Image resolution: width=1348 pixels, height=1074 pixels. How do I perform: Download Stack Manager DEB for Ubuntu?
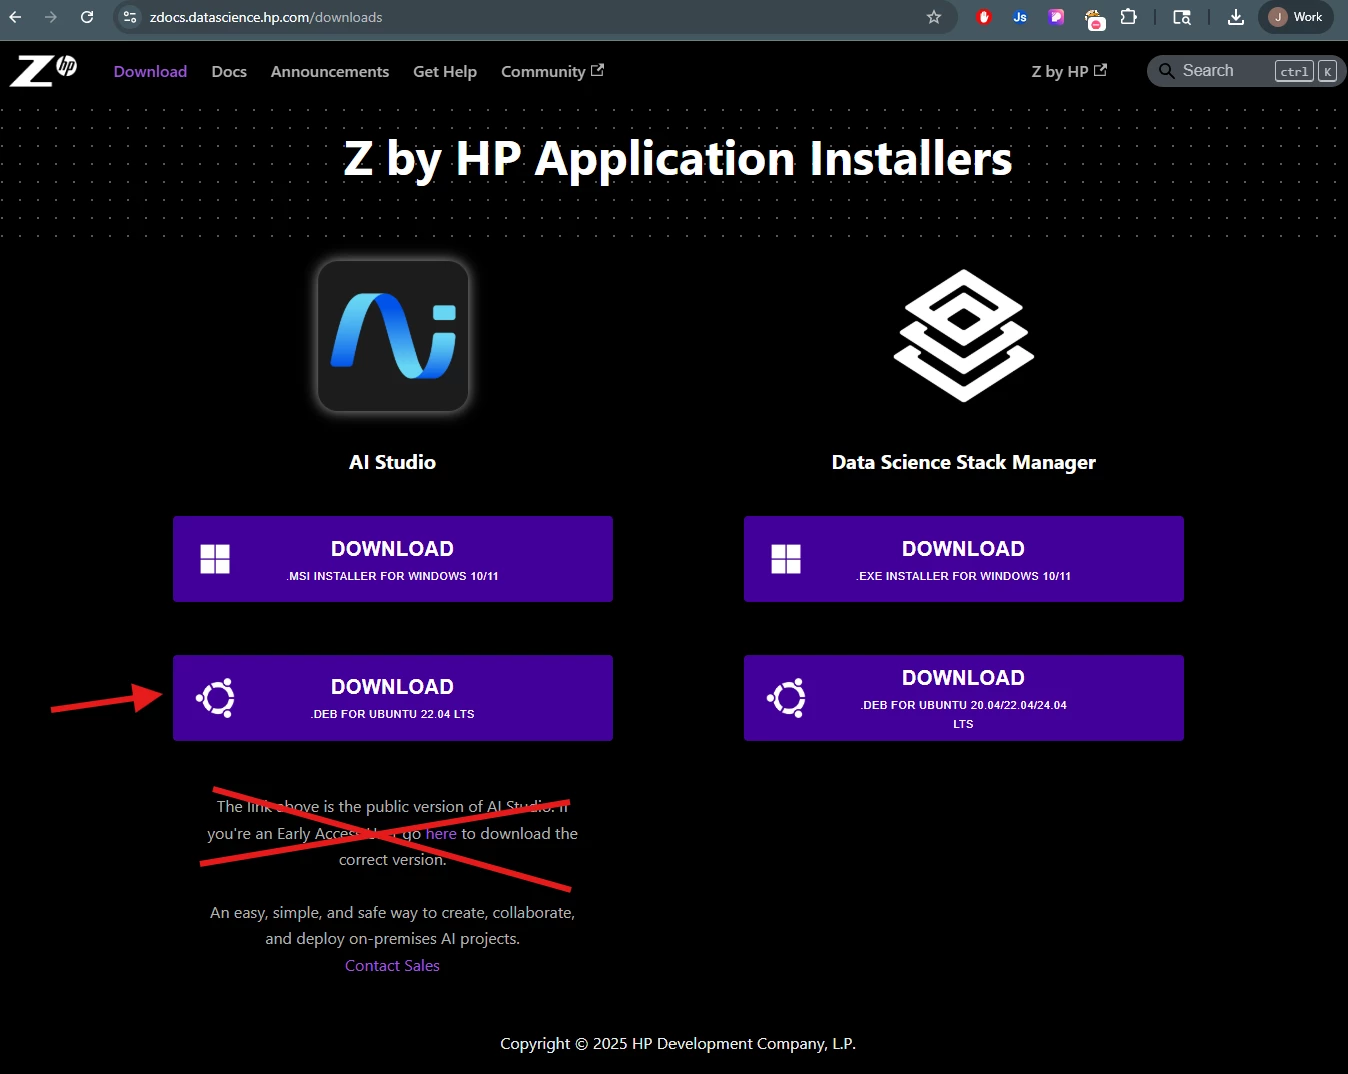click(x=964, y=698)
